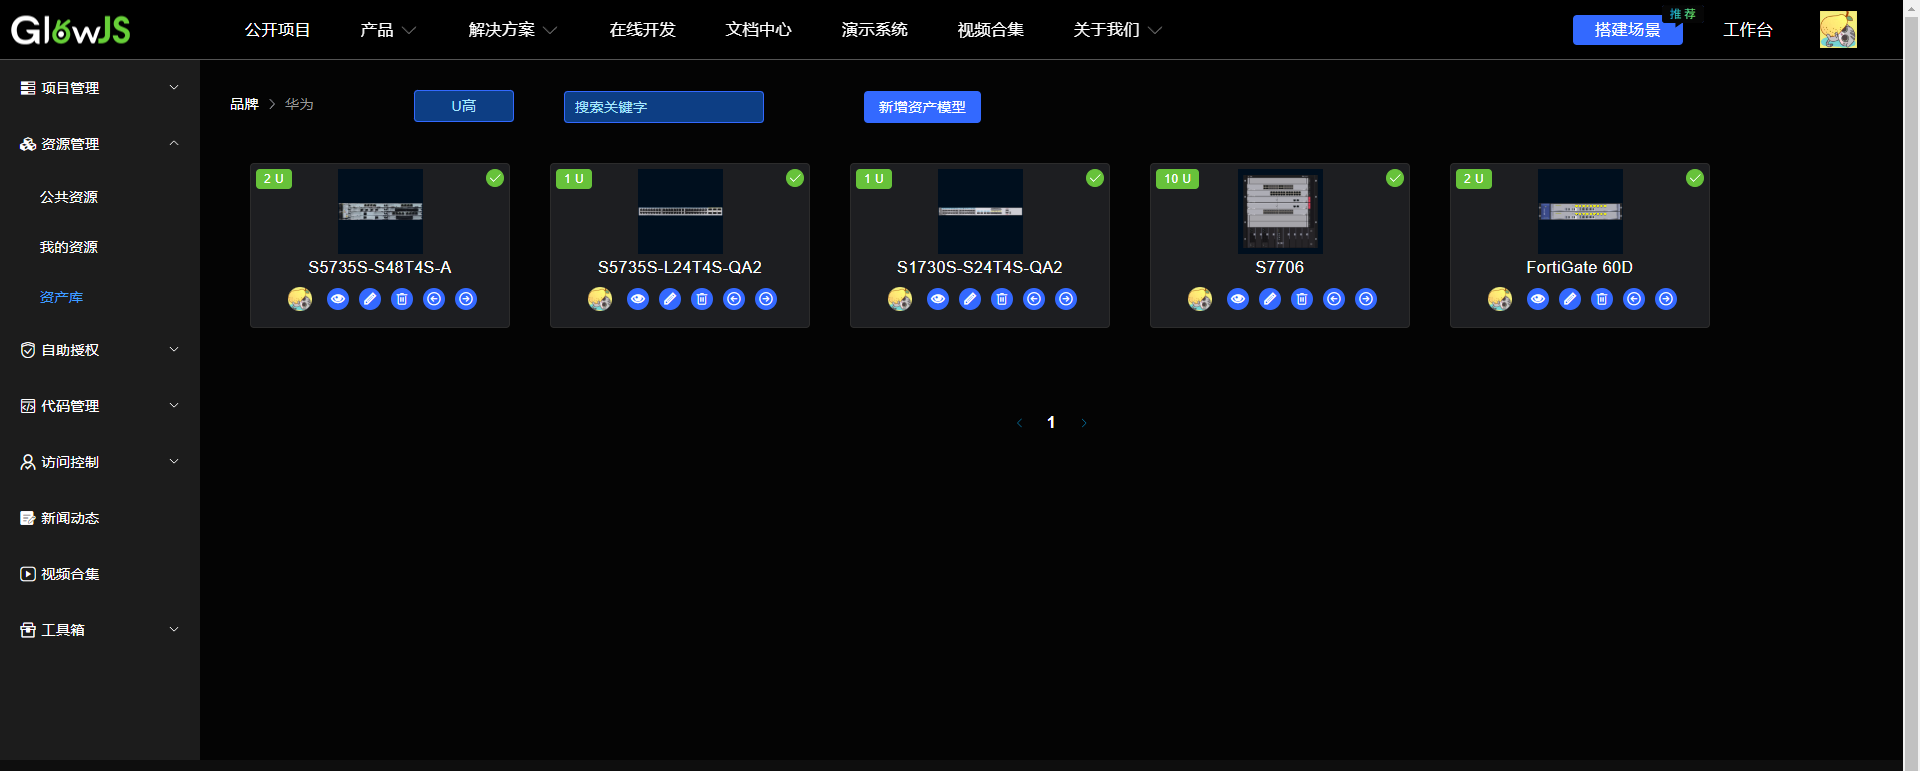Screen dimensions: 1920x771
Task: Open user avatar in the top bar
Action: click(x=1838, y=30)
